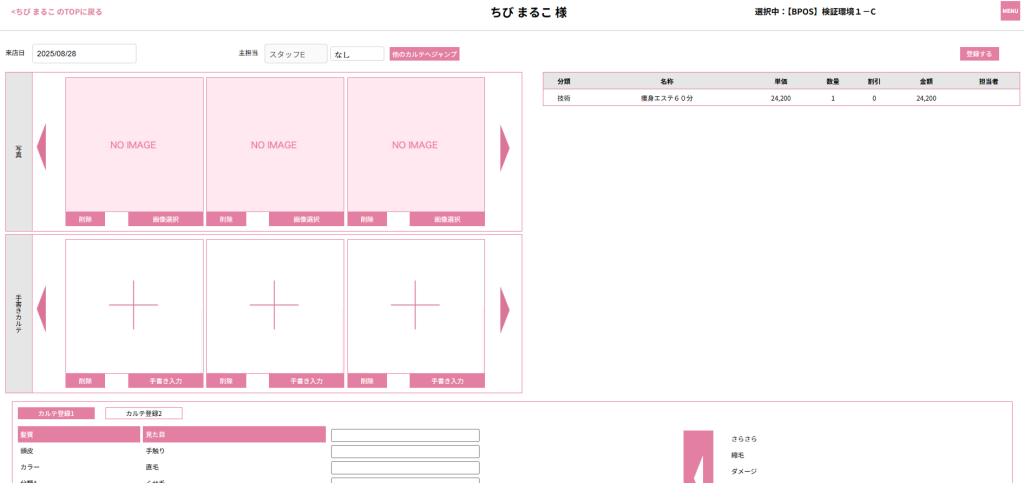
Task: Click the left arrow in the photo carousel
Action: [42, 148]
